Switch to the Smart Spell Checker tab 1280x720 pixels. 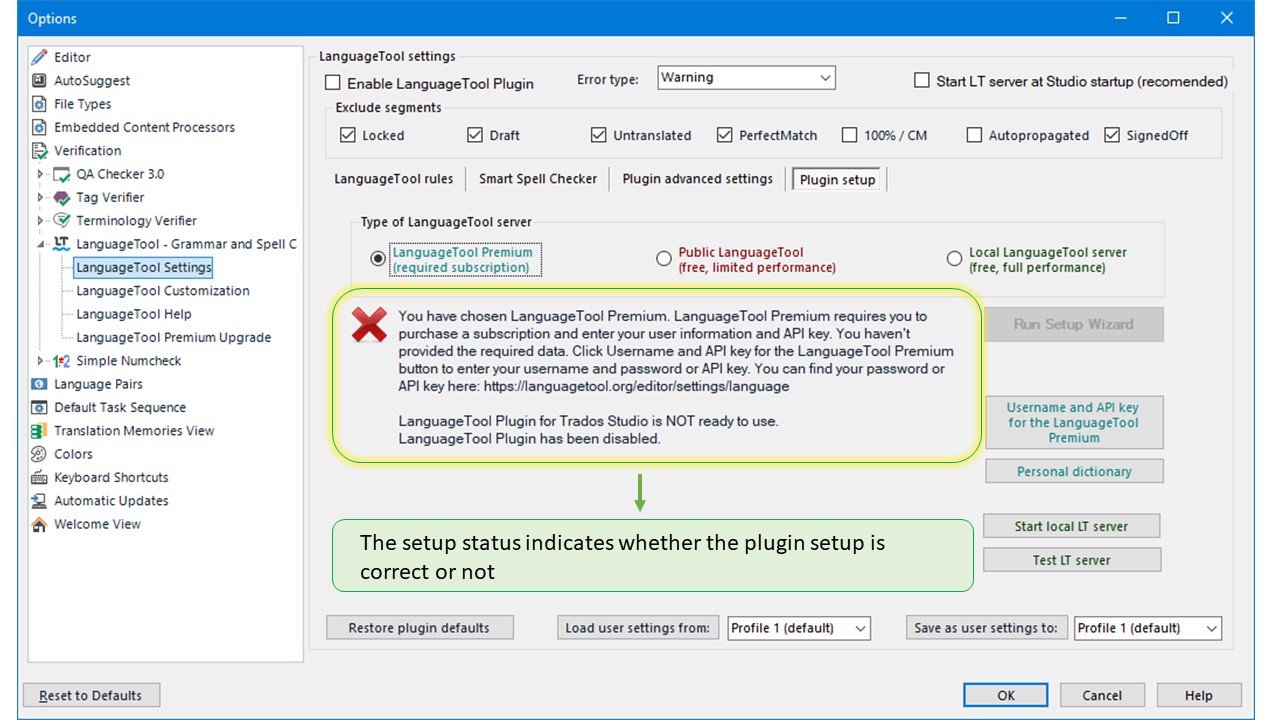click(x=537, y=179)
